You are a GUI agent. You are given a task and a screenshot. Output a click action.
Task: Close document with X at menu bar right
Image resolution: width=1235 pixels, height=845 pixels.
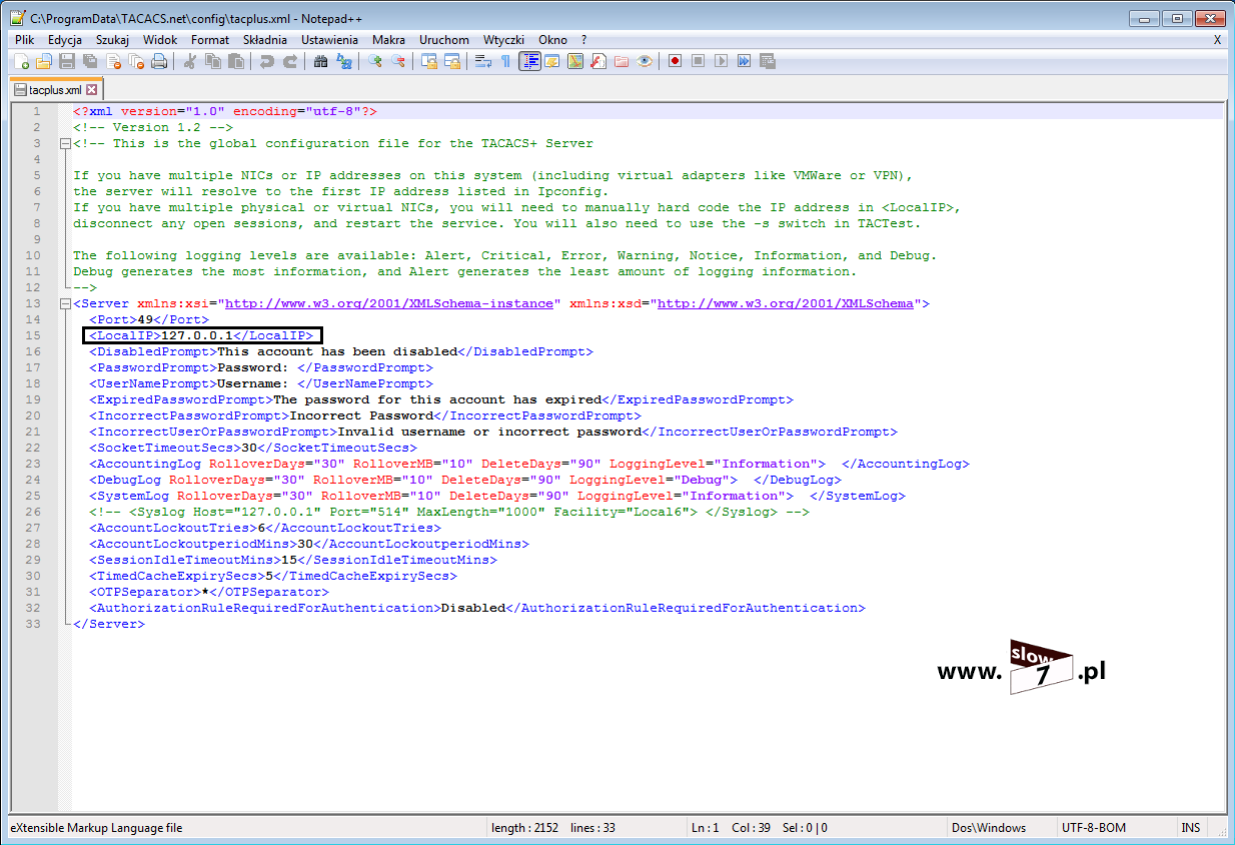(x=1217, y=40)
